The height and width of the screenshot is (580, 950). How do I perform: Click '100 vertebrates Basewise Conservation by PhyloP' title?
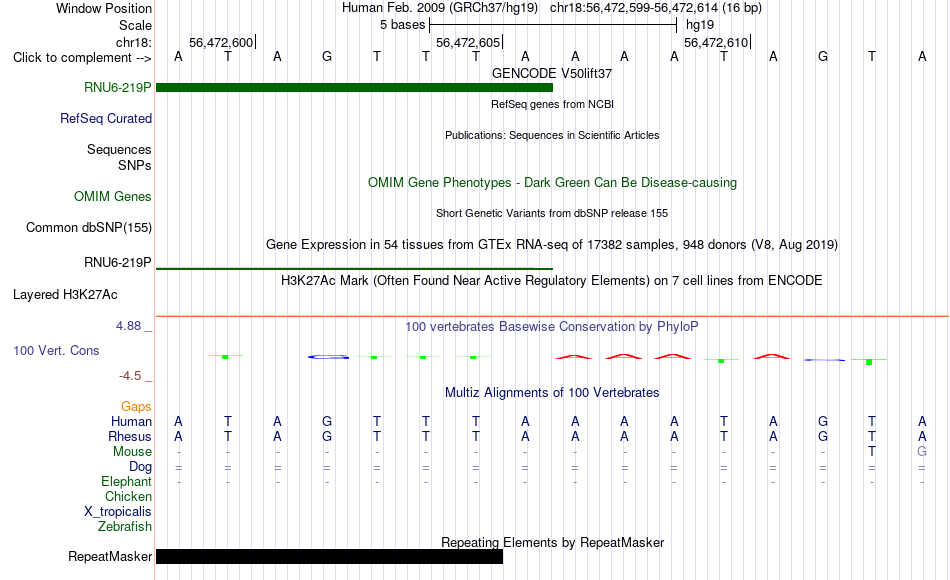(552, 327)
